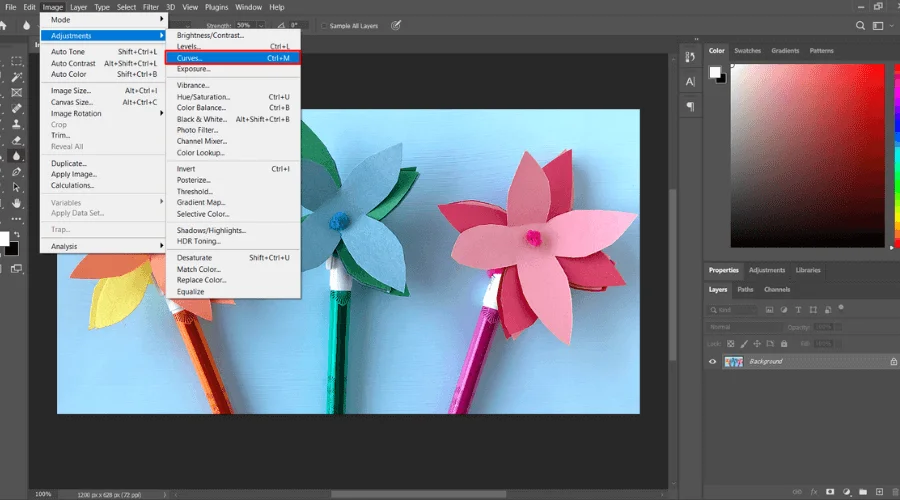
Task: Click the Create new group folder icon
Action: 863,492
